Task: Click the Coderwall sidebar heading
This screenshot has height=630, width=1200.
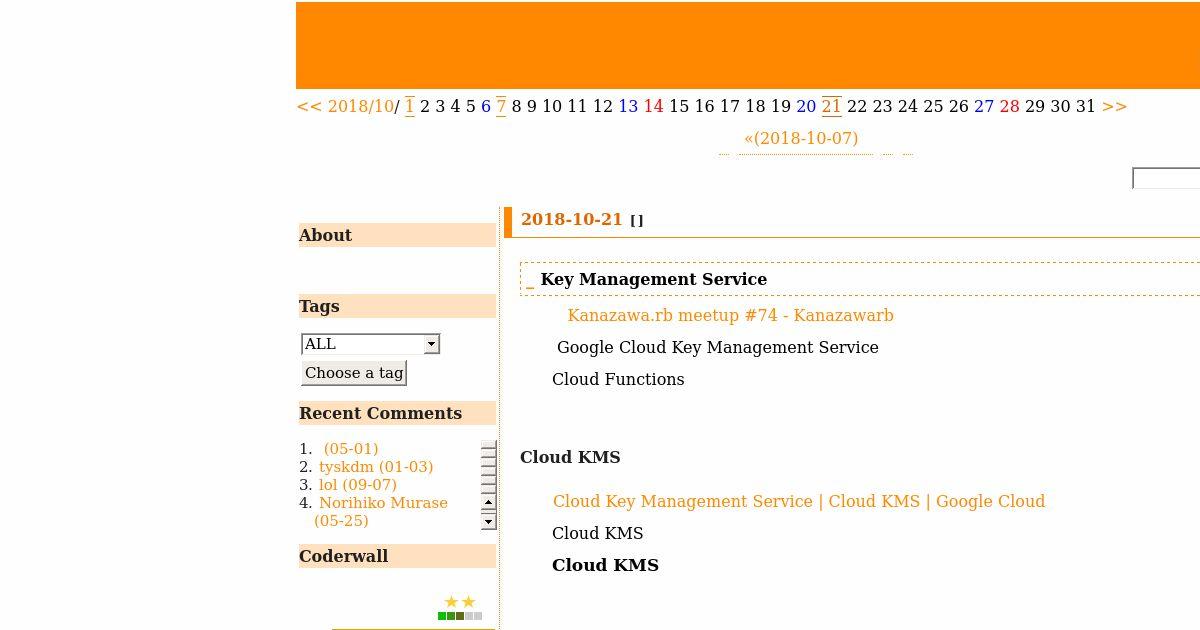Action: click(x=397, y=556)
